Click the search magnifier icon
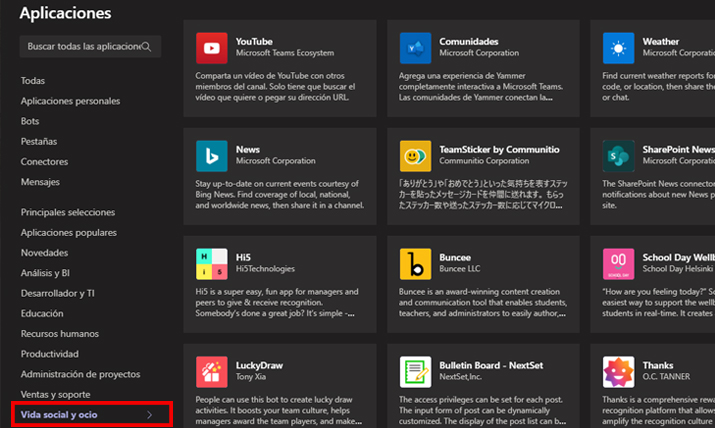This screenshot has height=428, width=715. coord(146,46)
